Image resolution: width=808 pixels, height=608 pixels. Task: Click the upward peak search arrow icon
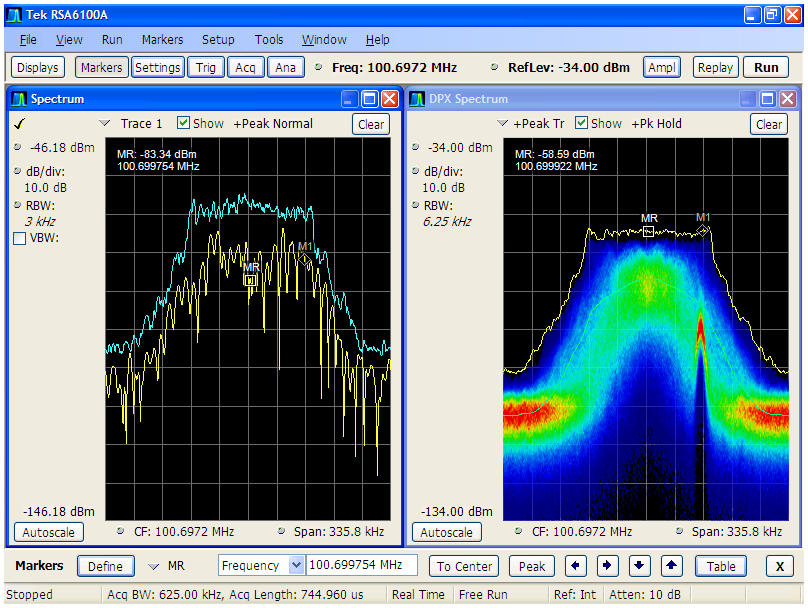[671, 566]
